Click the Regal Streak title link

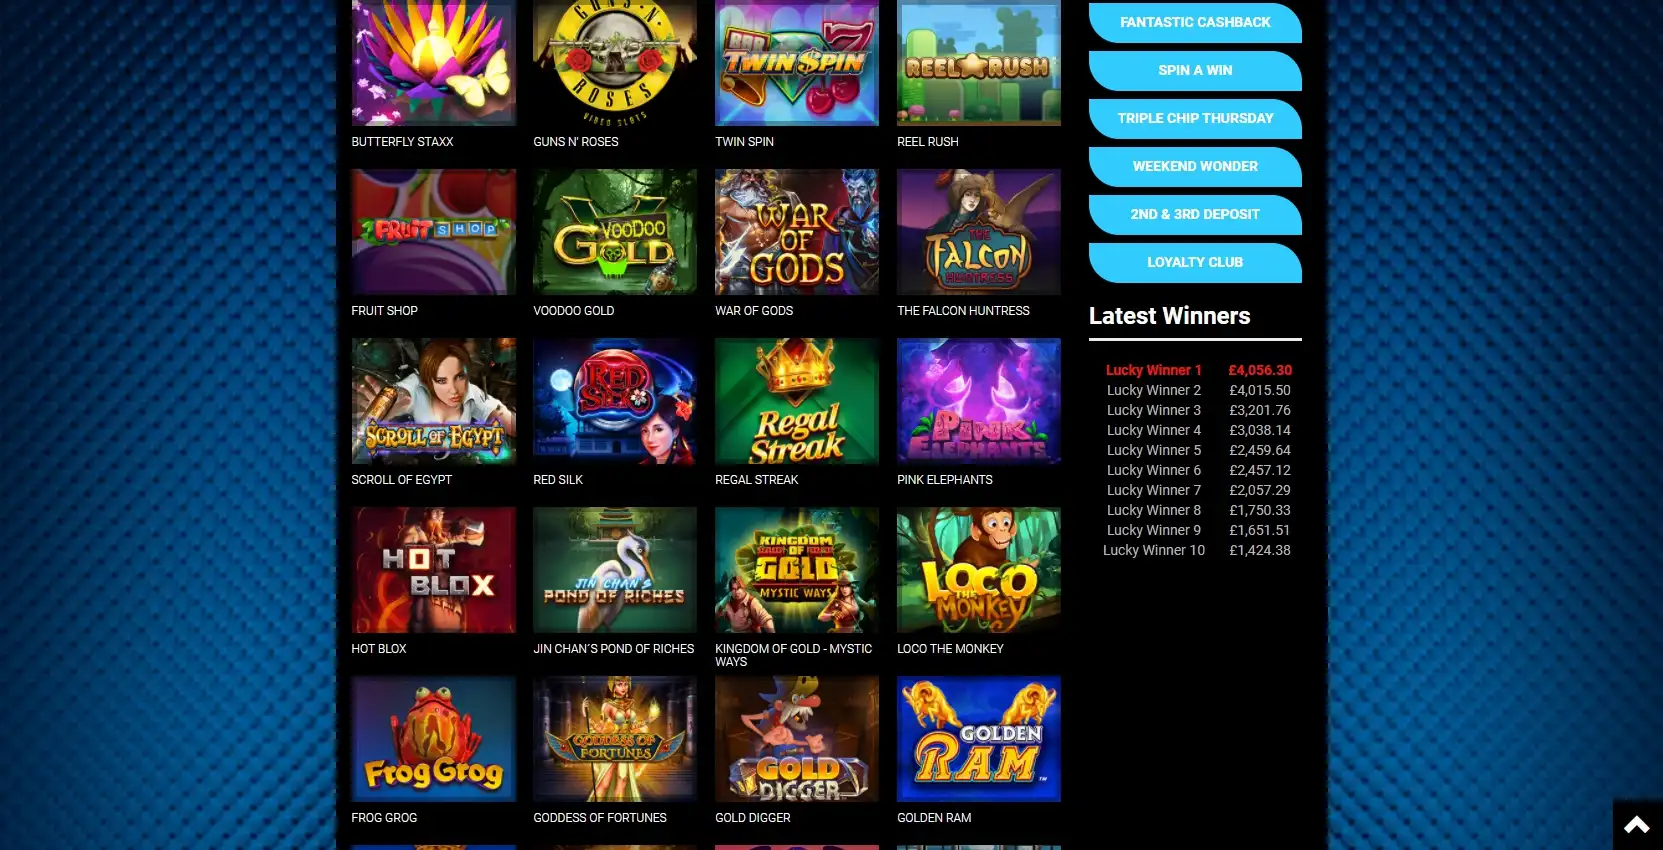coord(756,480)
